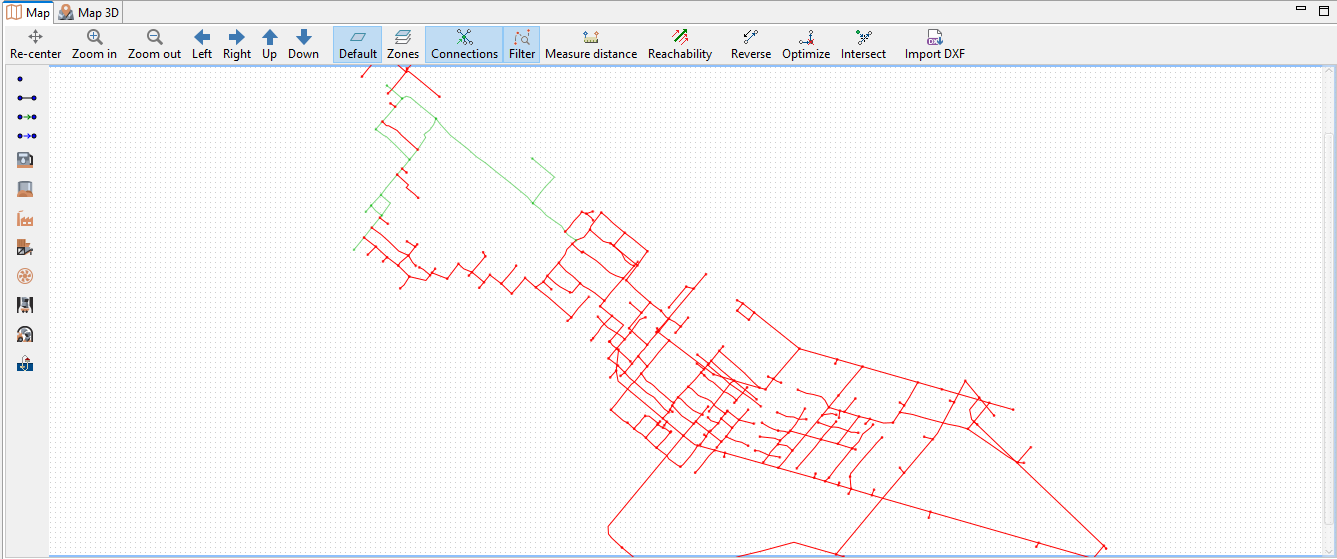This screenshot has width=1337, height=559.
Task: Toggle the Default view mode
Action: [x=358, y=45]
